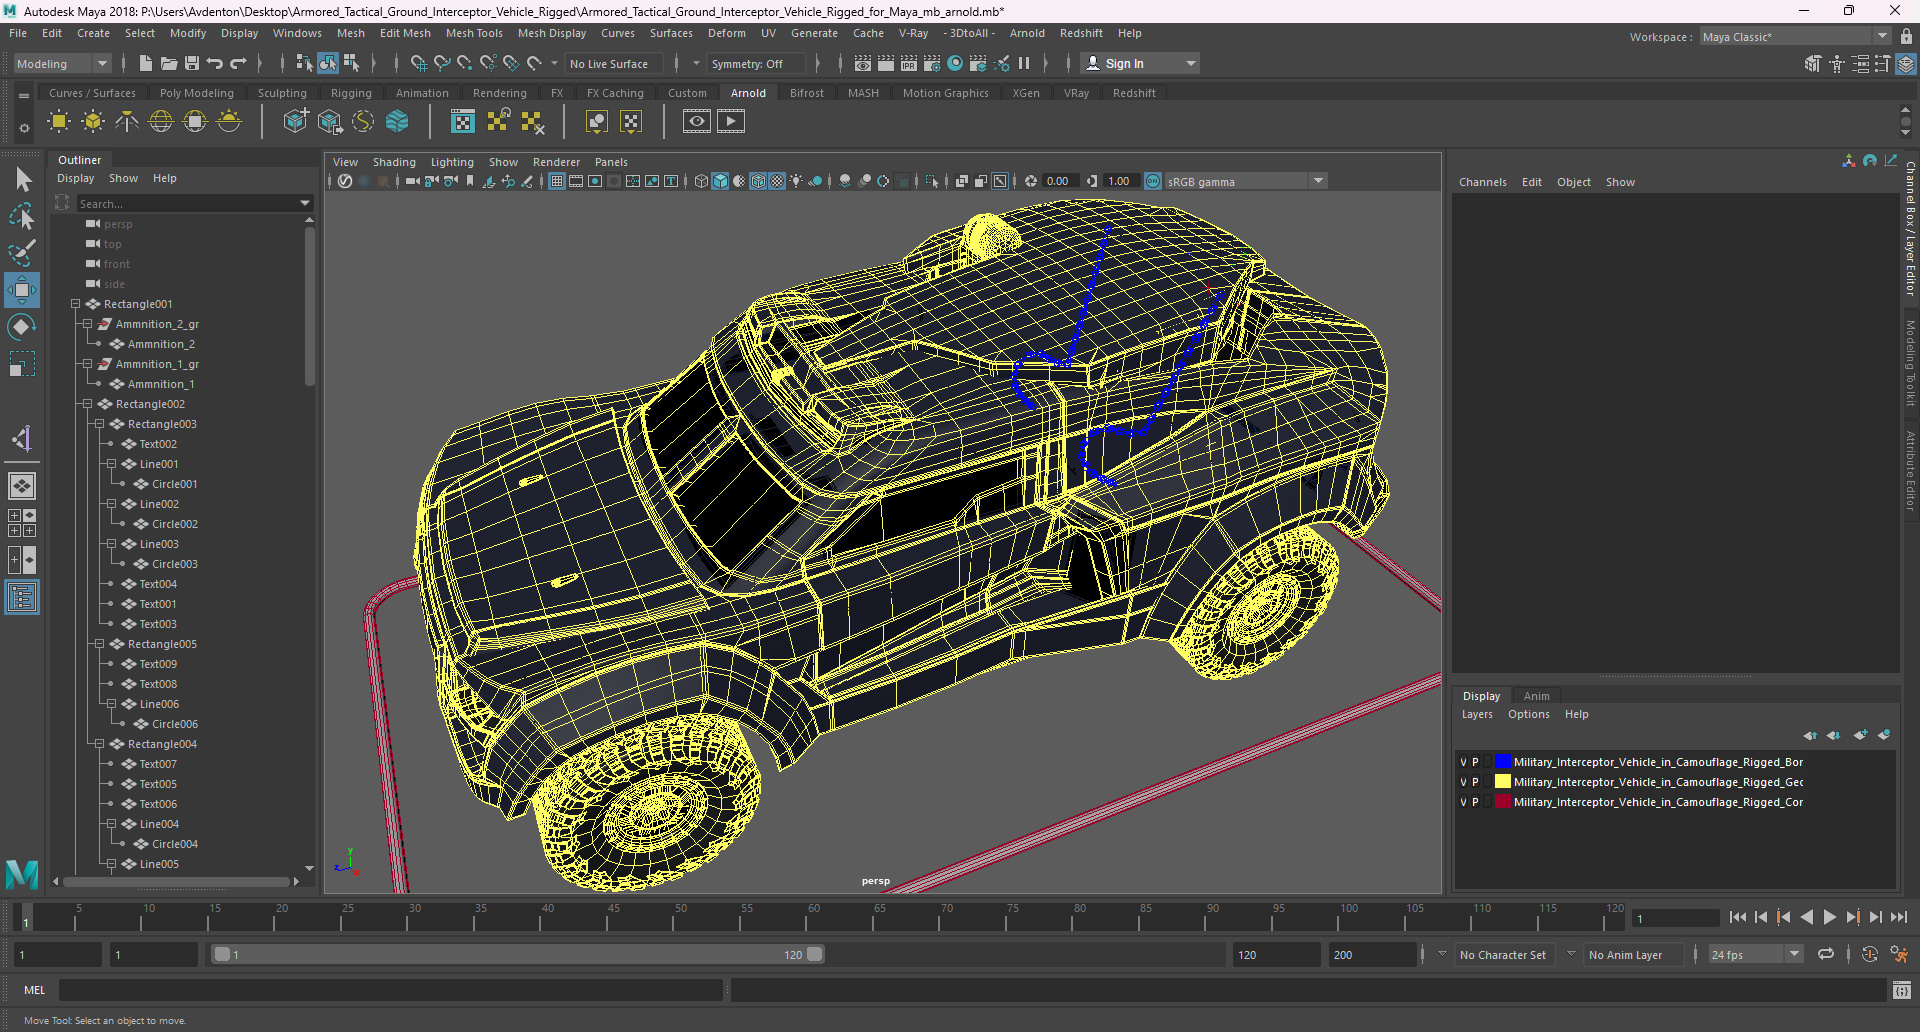Activate the Rotate tool in toolbox
The image size is (1920, 1032).
click(x=22, y=327)
